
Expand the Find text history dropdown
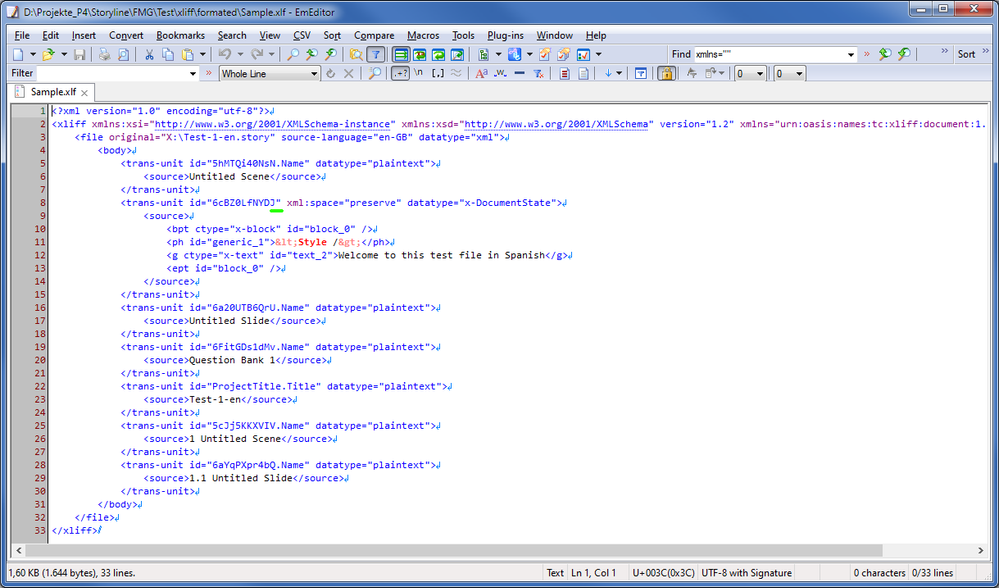851,55
